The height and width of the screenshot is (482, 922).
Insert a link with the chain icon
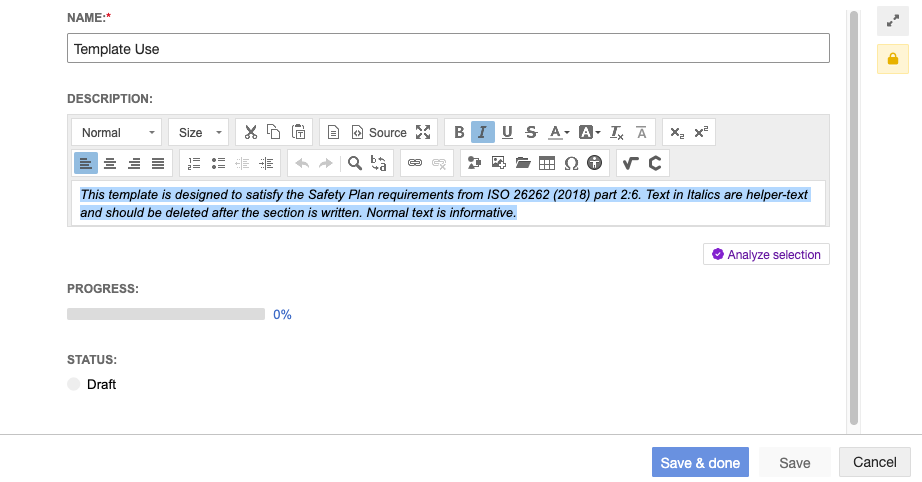(x=415, y=163)
